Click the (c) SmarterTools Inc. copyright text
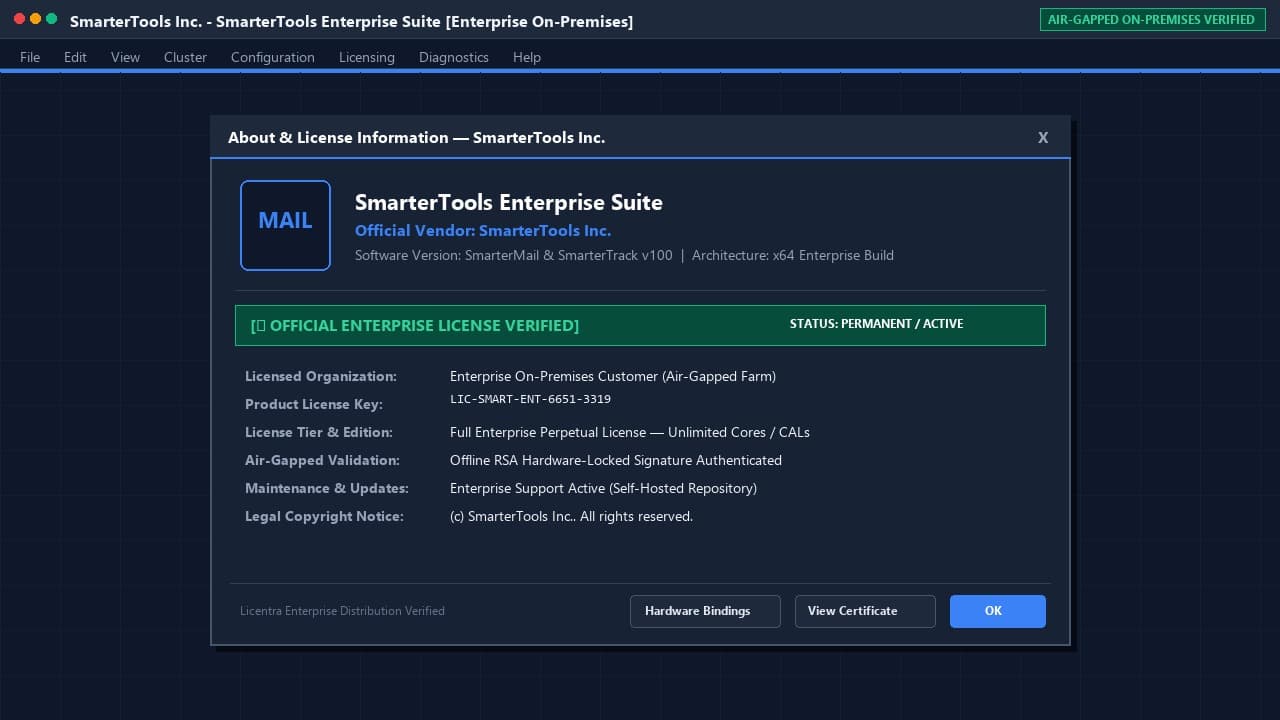 click(571, 516)
